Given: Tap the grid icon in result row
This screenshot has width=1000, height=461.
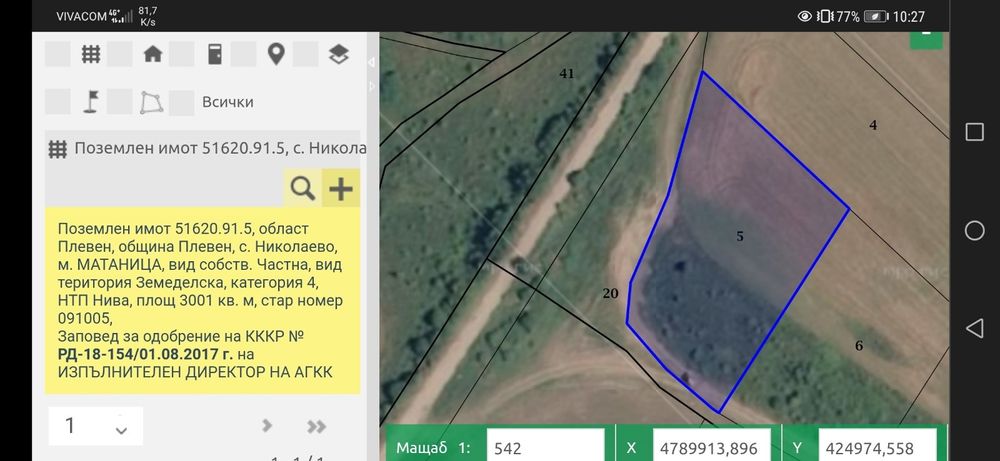Looking at the screenshot, I should pos(58,149).
